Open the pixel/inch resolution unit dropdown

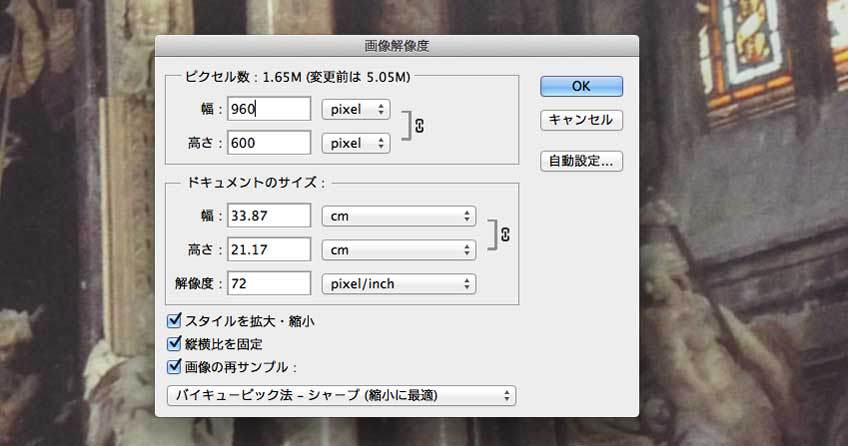(x=399, y=284)
